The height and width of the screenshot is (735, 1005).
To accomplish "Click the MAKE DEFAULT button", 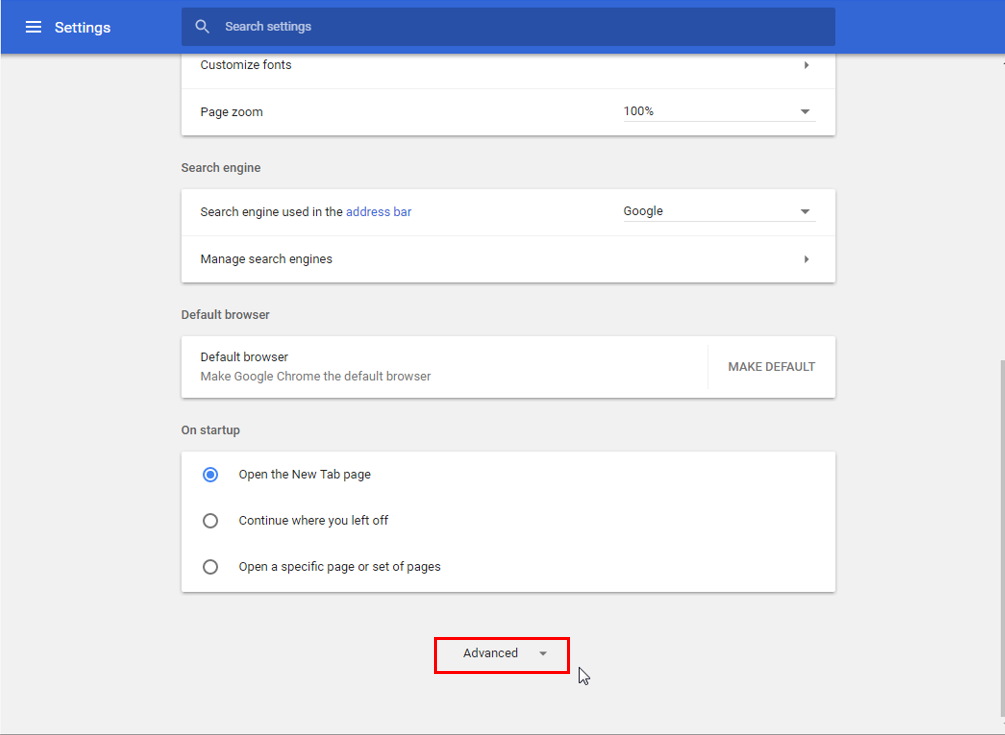I will (x=771, y=367).
